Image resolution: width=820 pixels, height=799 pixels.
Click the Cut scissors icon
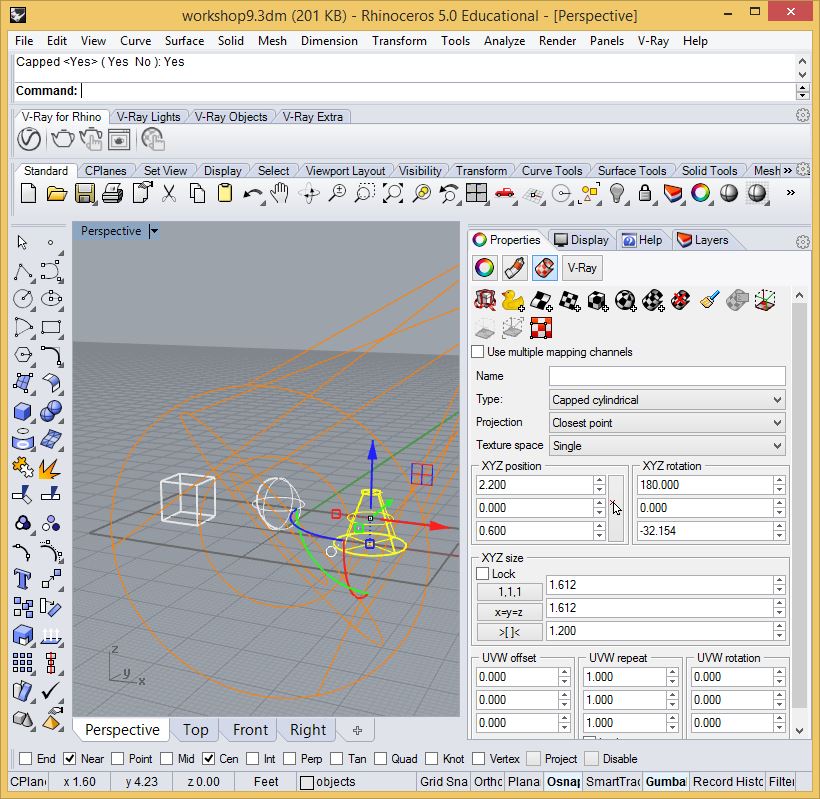click(x=168, y=193)
